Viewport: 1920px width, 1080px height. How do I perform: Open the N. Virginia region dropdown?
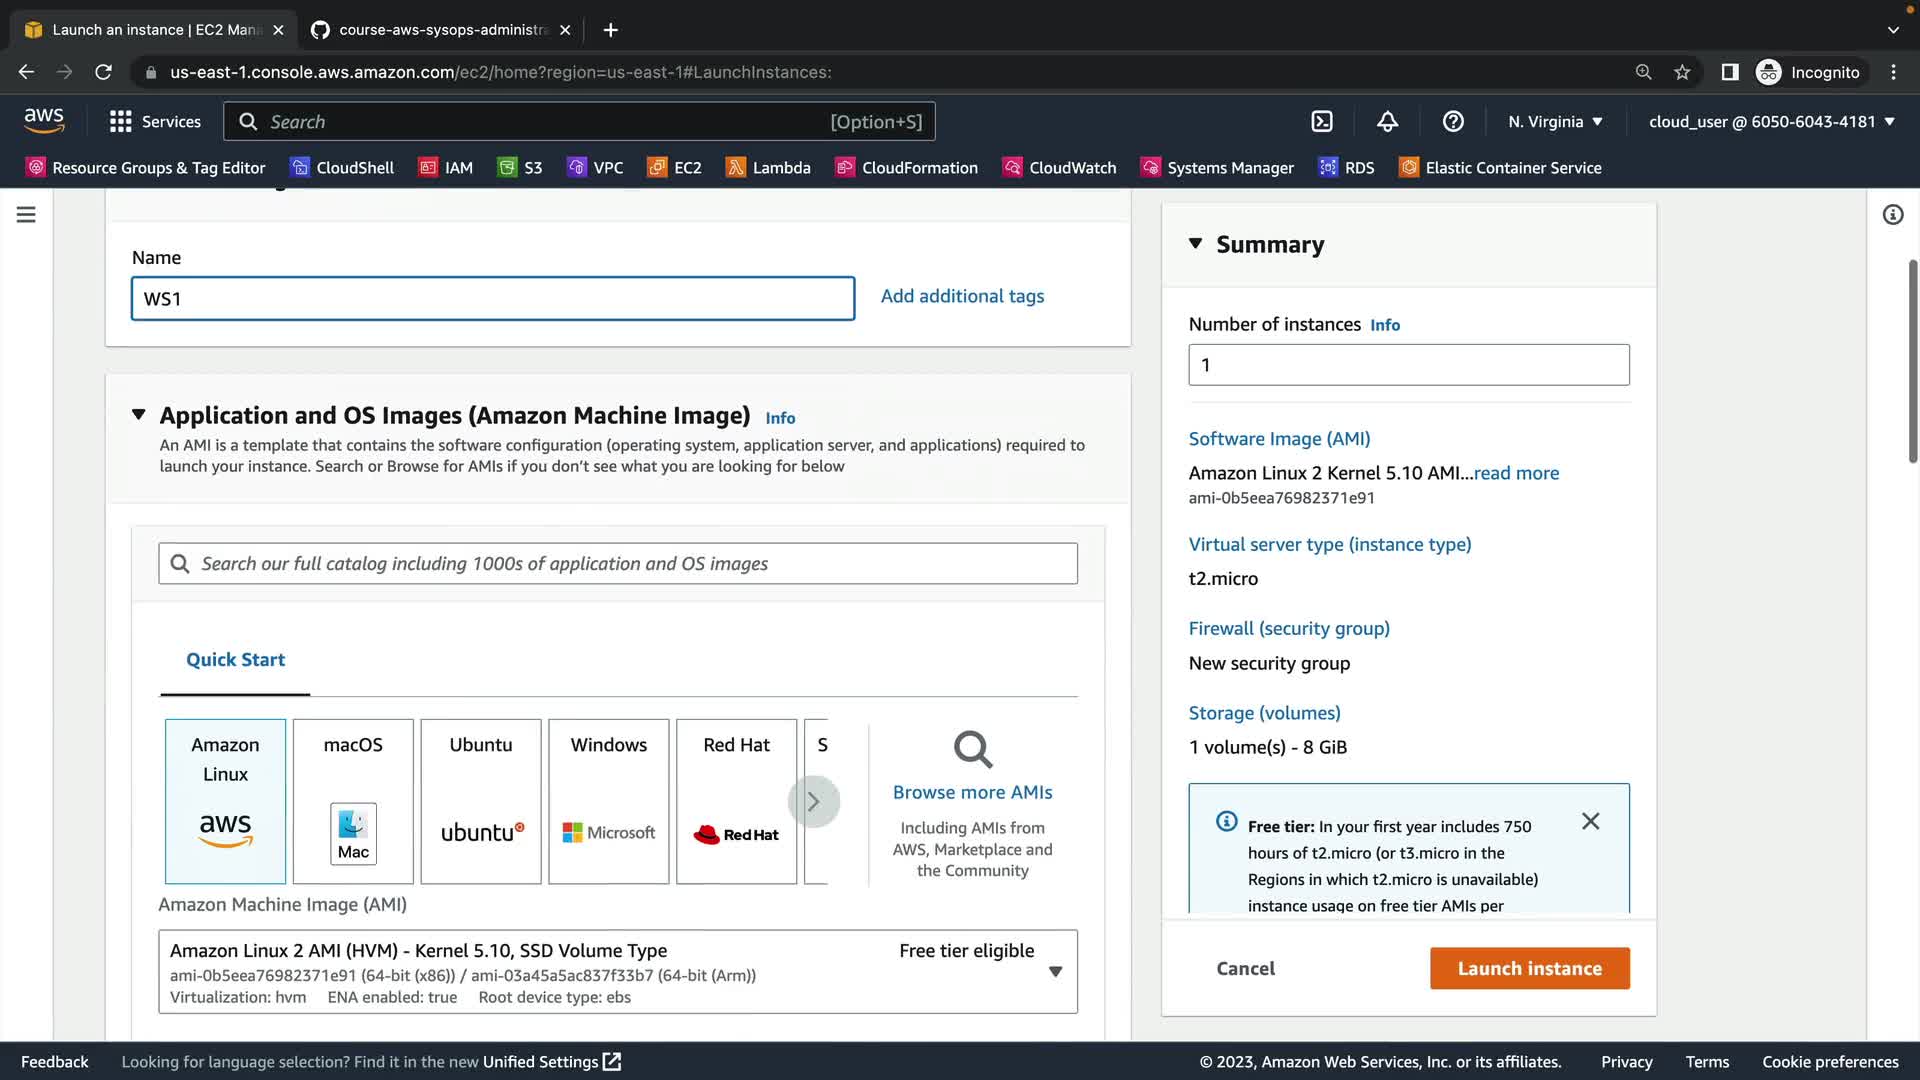tap(1555, 121)
